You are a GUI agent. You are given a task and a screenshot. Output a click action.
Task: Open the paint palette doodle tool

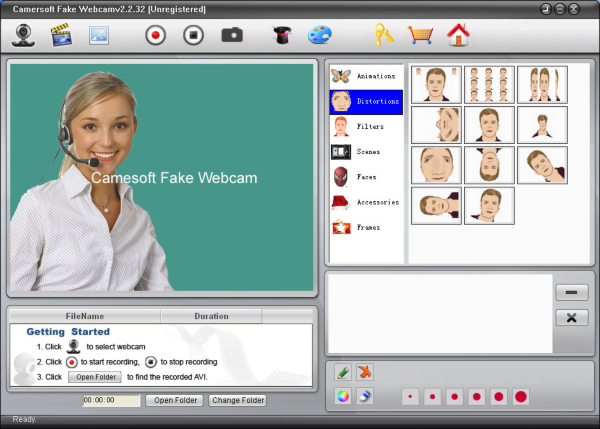[318, 35]
